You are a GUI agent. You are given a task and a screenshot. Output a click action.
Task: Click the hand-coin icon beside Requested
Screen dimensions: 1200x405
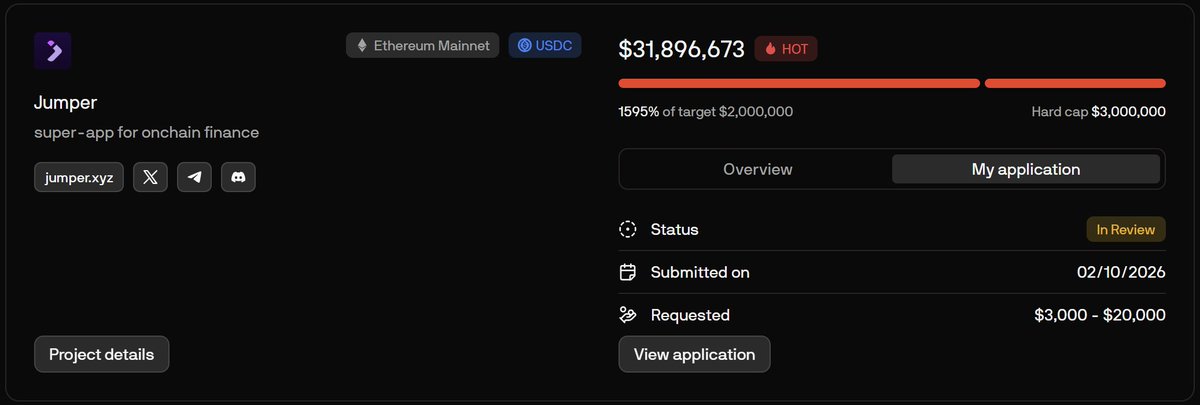[628, 315]
